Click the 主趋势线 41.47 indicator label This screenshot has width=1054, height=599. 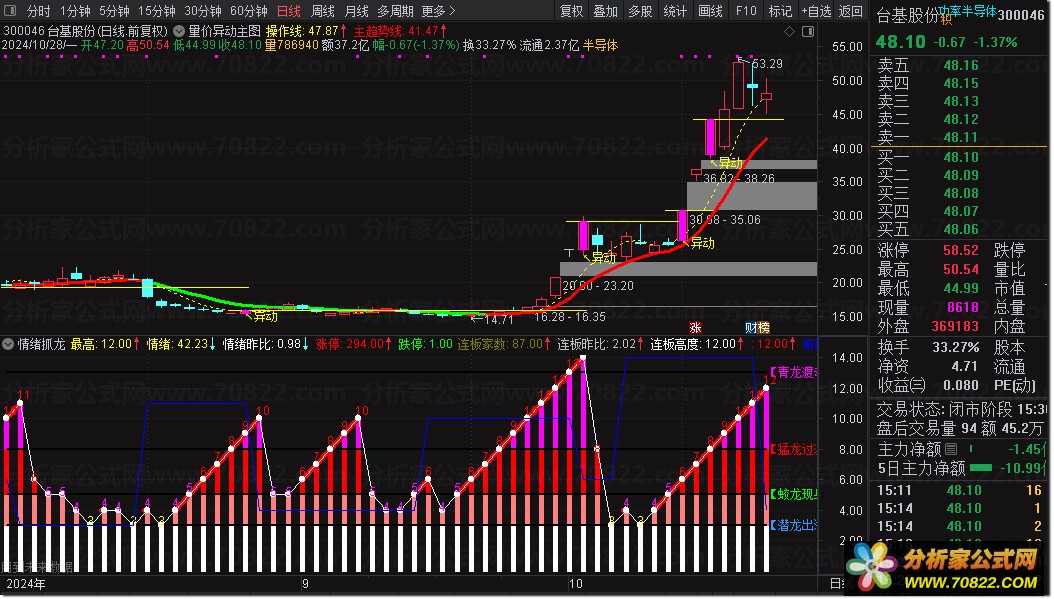(400, 31)
